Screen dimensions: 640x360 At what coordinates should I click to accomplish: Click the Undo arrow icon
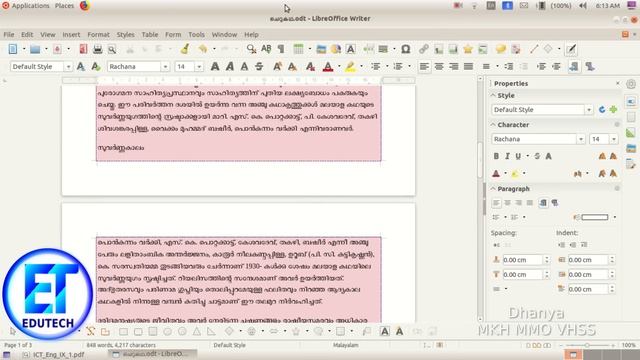click(203, 49)
